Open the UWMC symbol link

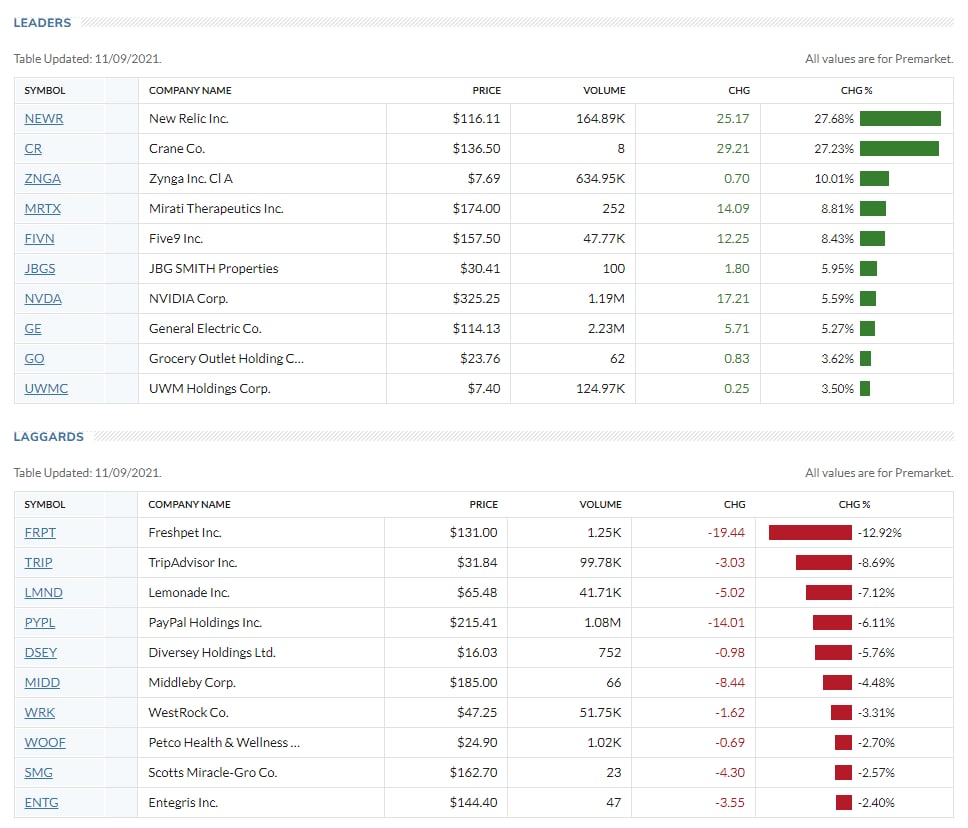(x=46, y=389)
